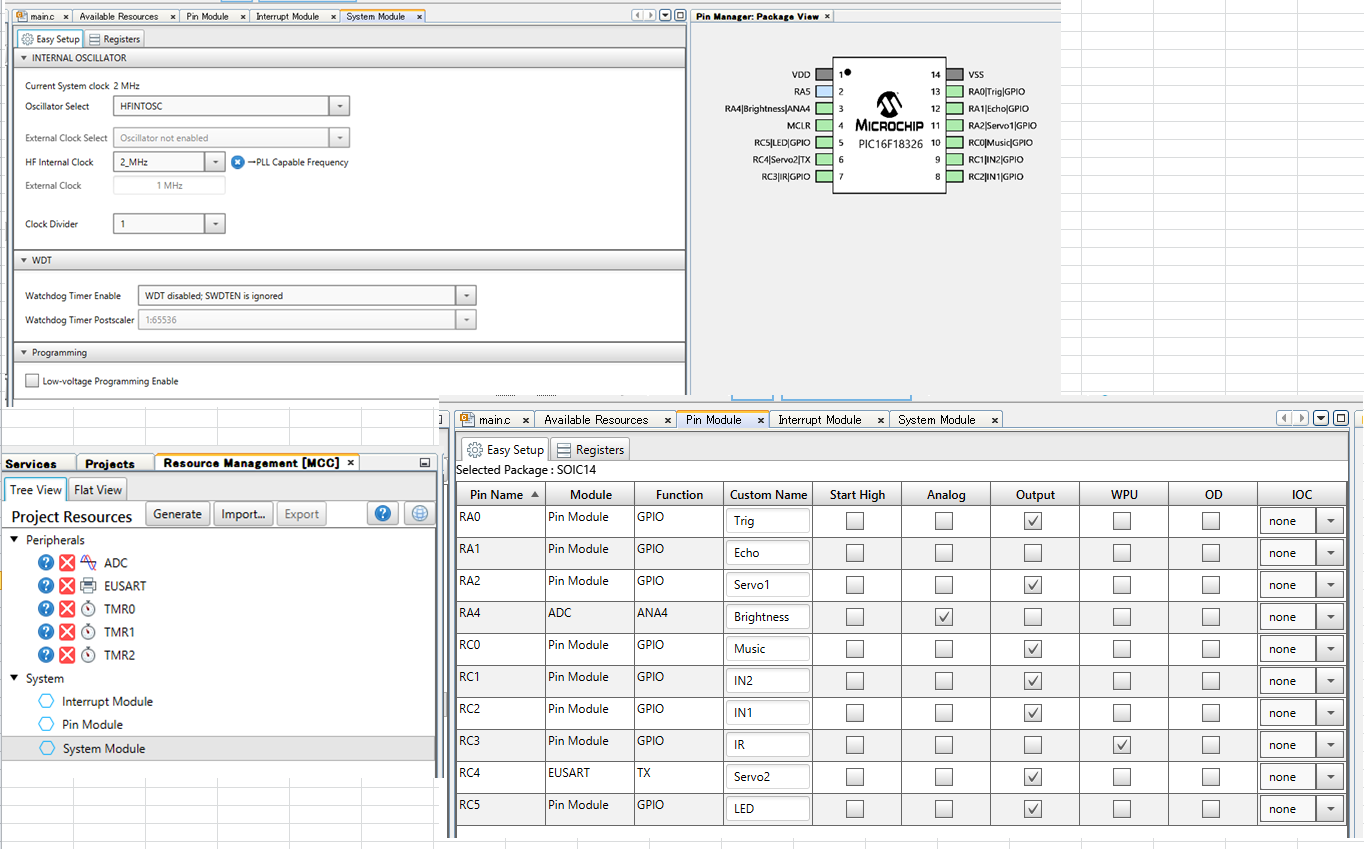The width and height of the screenshot is (1364, 849).
Task: Click the Import... button
Action: [x=243, y=514]
